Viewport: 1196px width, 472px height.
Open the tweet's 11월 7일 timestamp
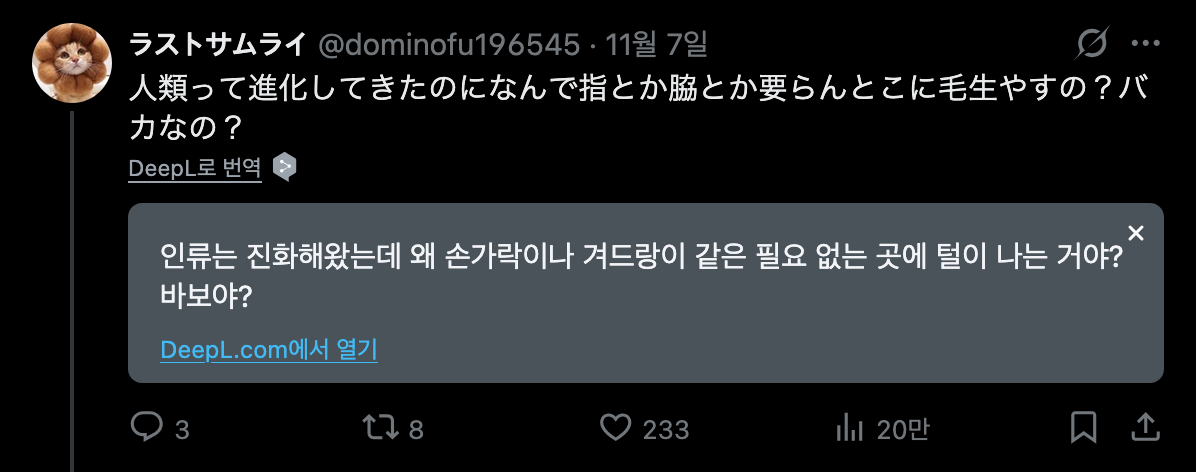tap(657, 45)
